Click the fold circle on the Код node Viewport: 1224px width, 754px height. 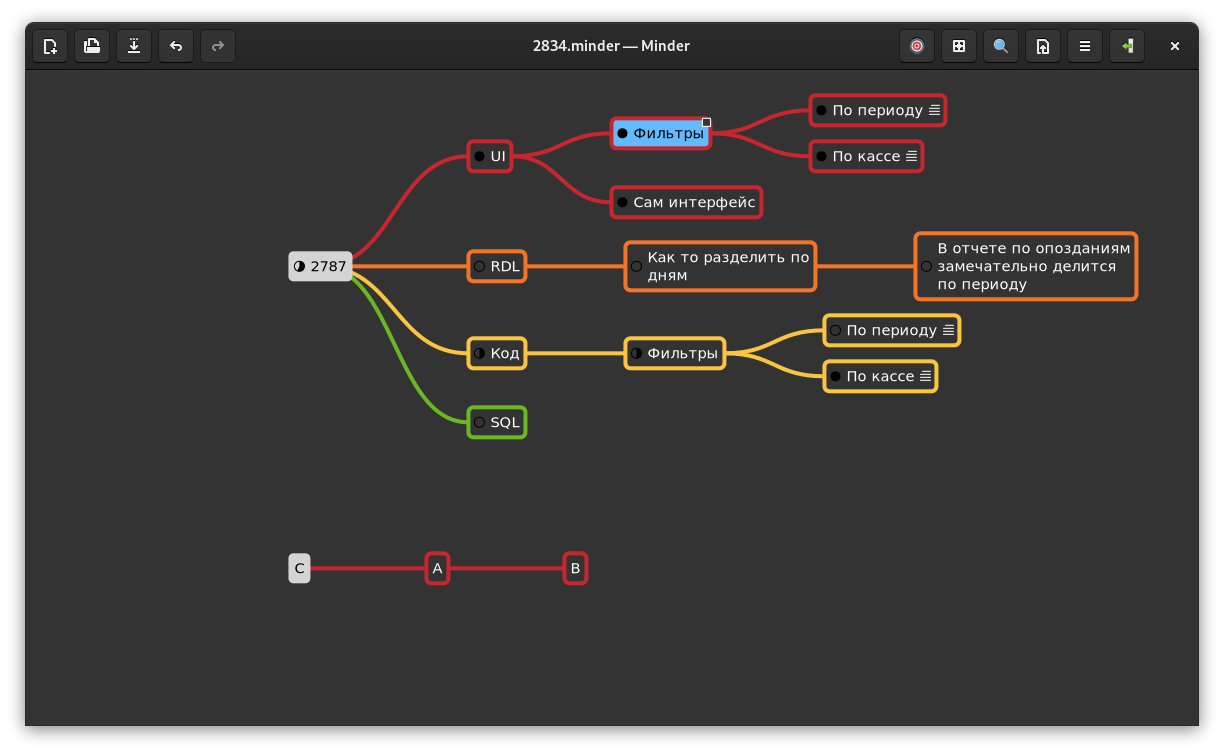click(478, 353)
